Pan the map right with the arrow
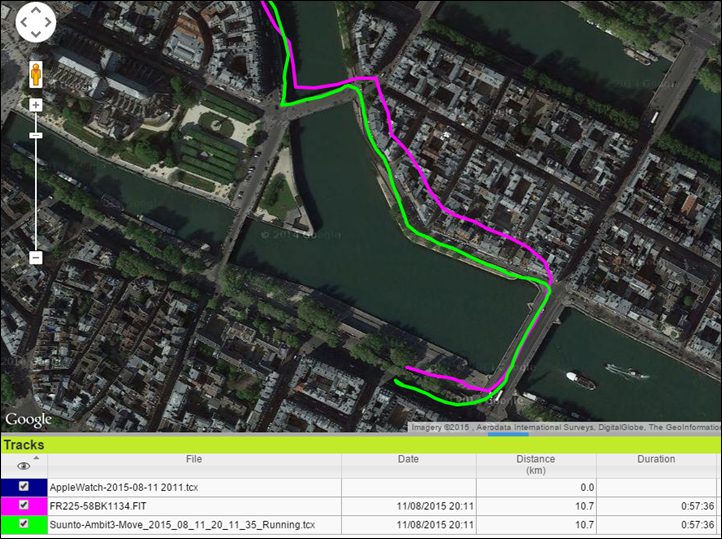This screenshot has width=722, height=539. point(50,23)
